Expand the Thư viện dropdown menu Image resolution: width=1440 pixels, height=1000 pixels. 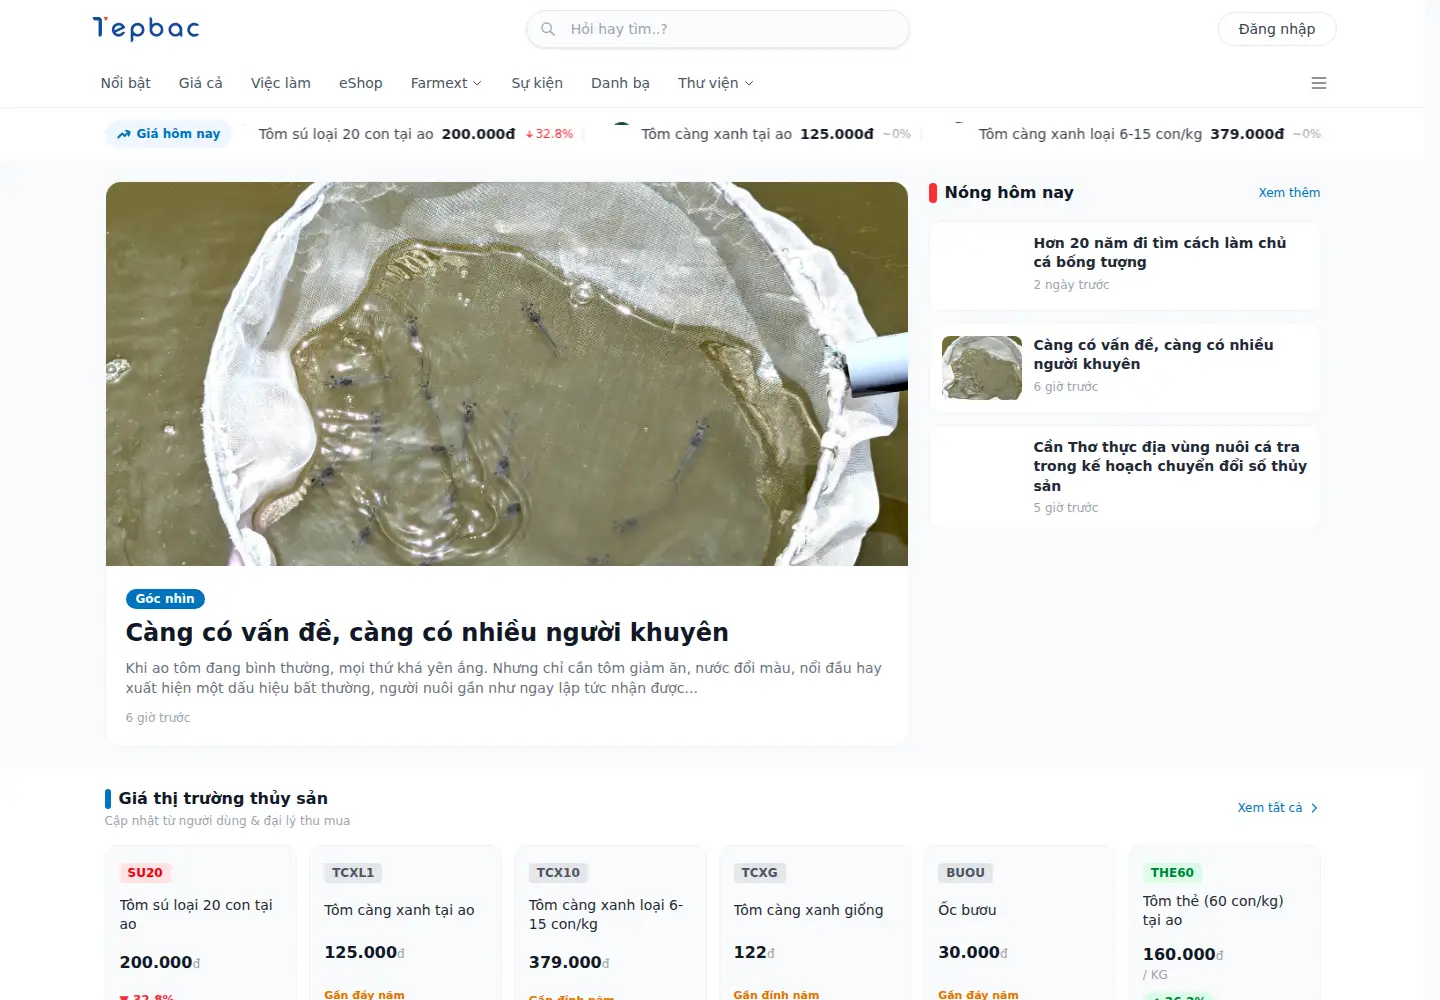coord(716,83)
